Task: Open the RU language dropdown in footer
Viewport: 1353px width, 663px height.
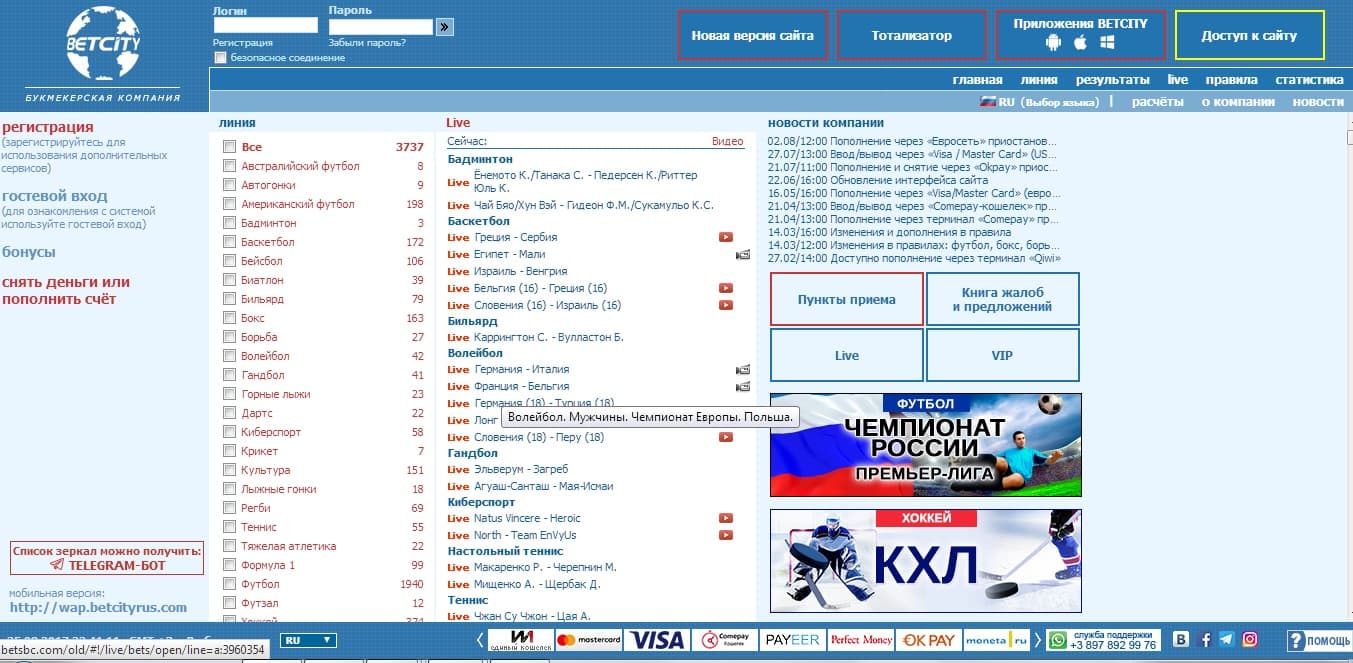Action: 309,640
